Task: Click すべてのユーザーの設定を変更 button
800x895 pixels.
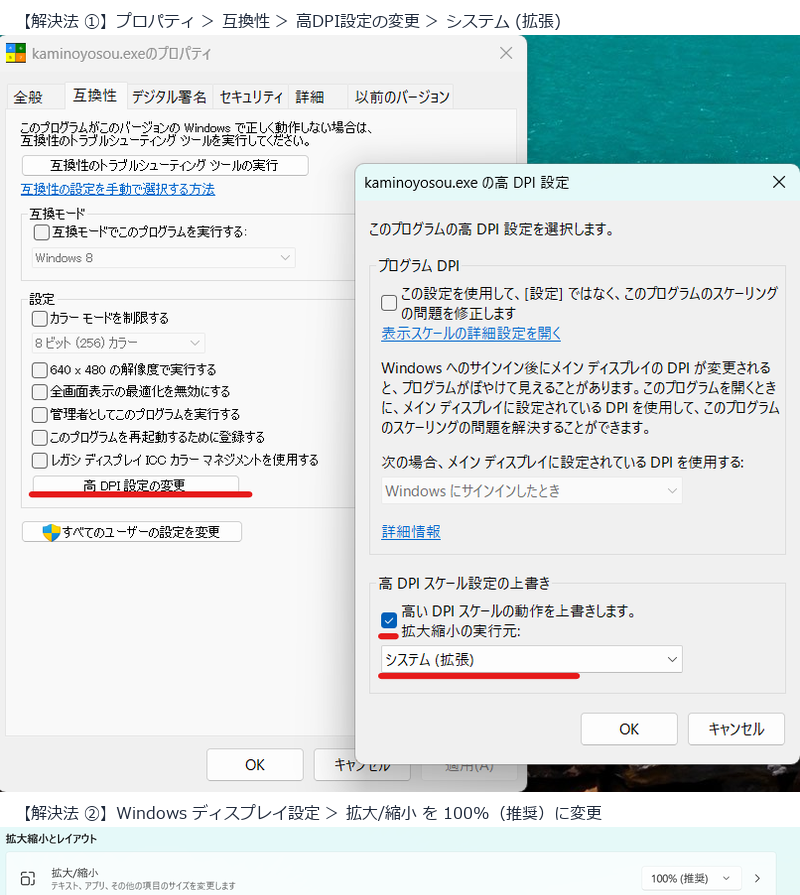Action: [132, 532]
